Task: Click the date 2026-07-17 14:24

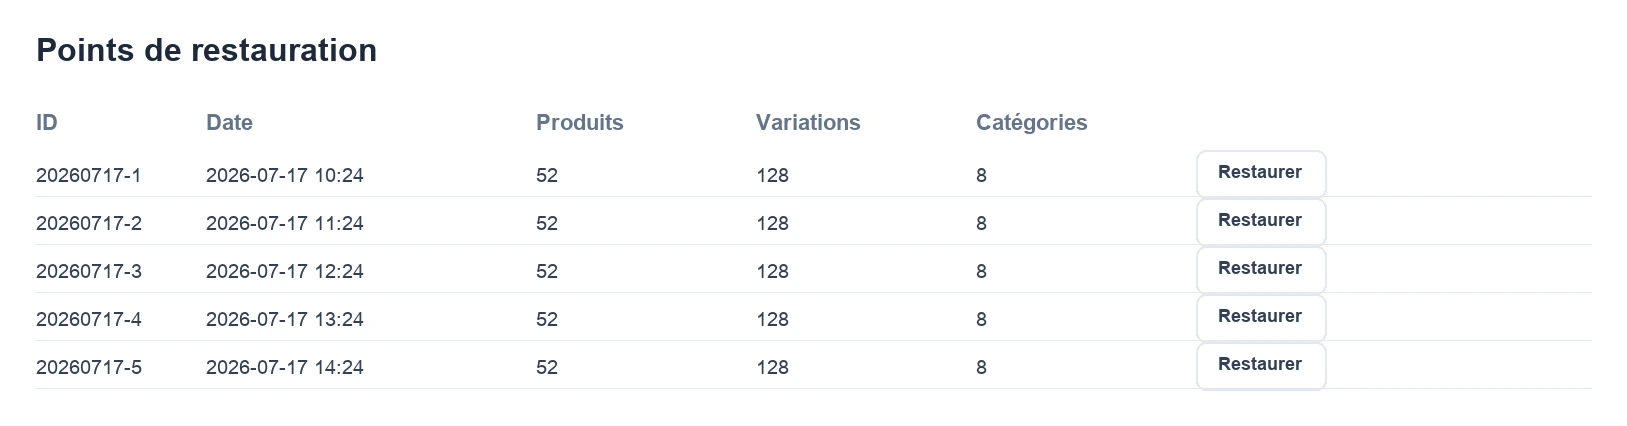Action: 285,368
